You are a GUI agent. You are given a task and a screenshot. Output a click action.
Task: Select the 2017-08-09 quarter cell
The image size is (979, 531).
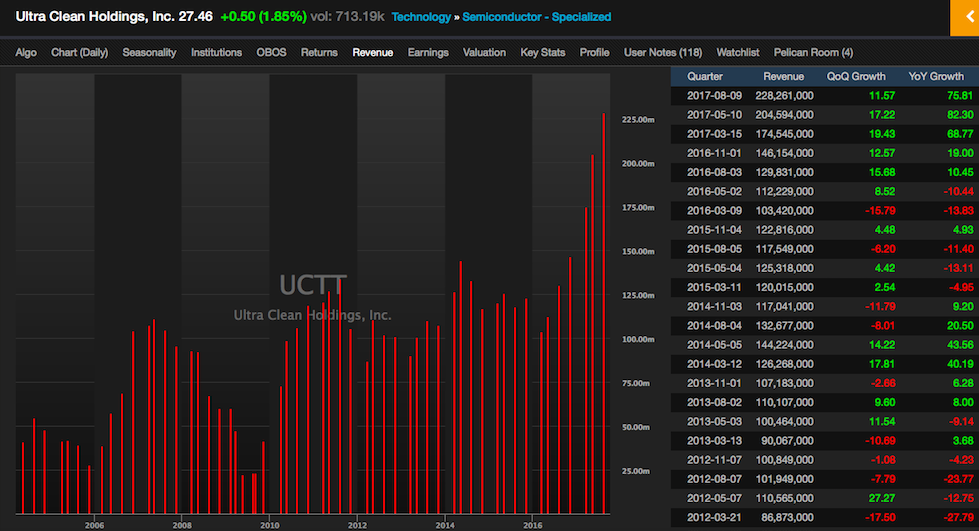714,96
